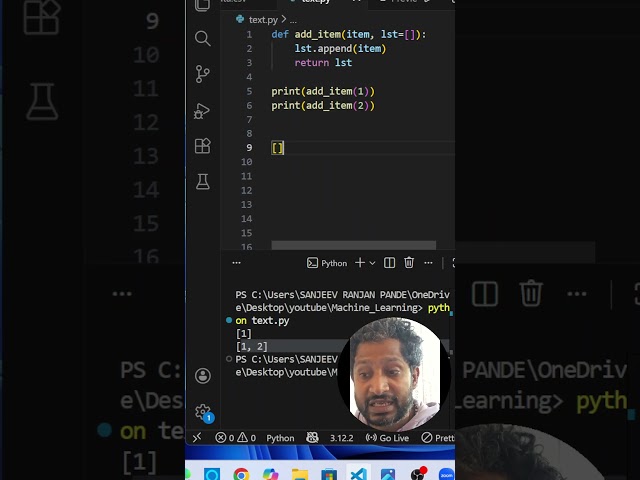Open panel views overflow ellipsis at left

pos(236,263)
